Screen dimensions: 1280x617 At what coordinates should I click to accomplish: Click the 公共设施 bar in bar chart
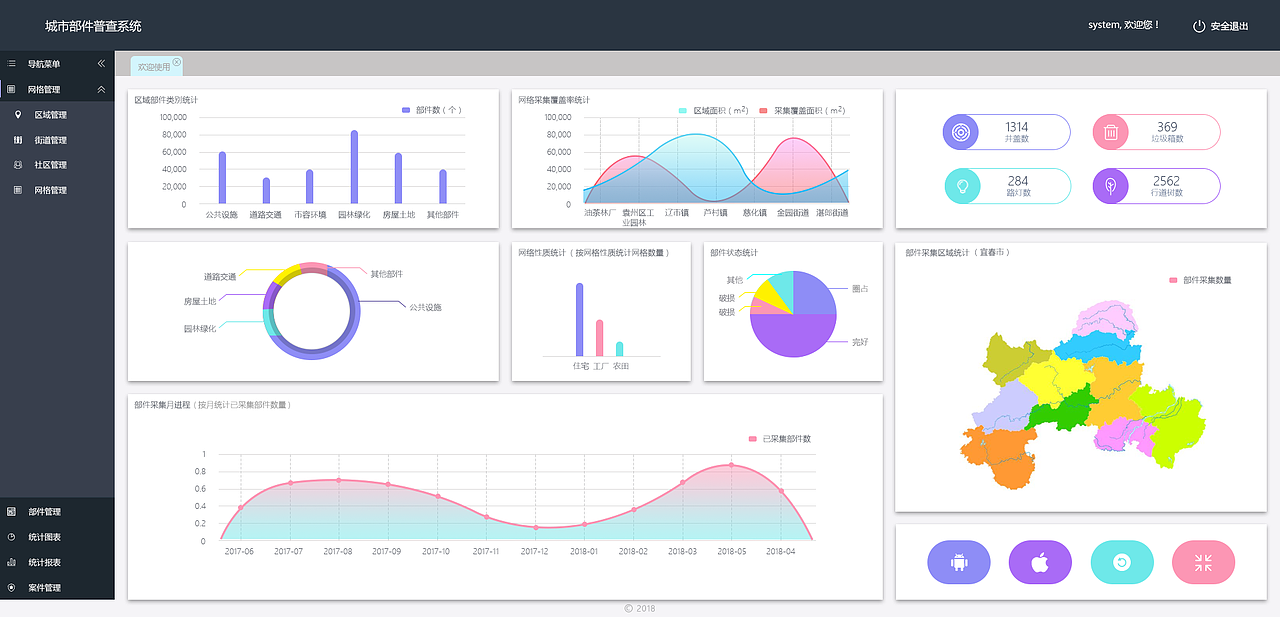tap(222, 178)
